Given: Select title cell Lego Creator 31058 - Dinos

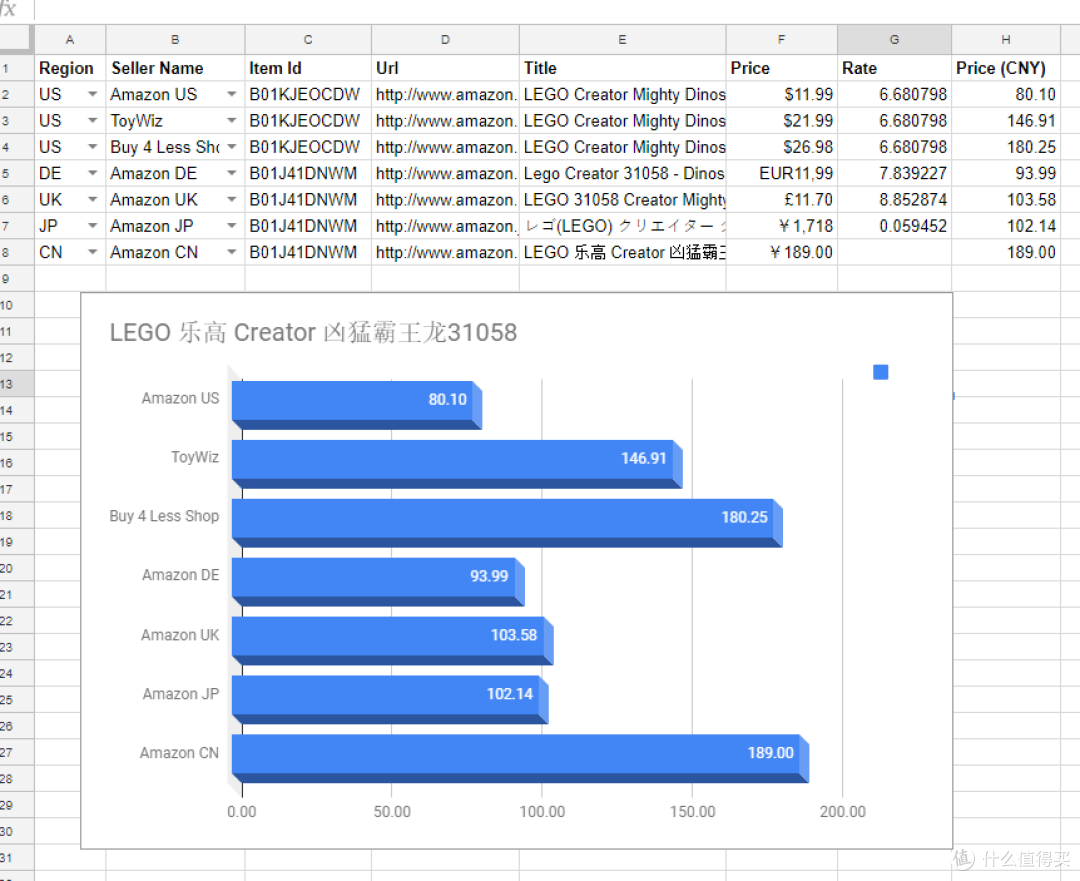Looking at the screenshot, I should 623,173.
